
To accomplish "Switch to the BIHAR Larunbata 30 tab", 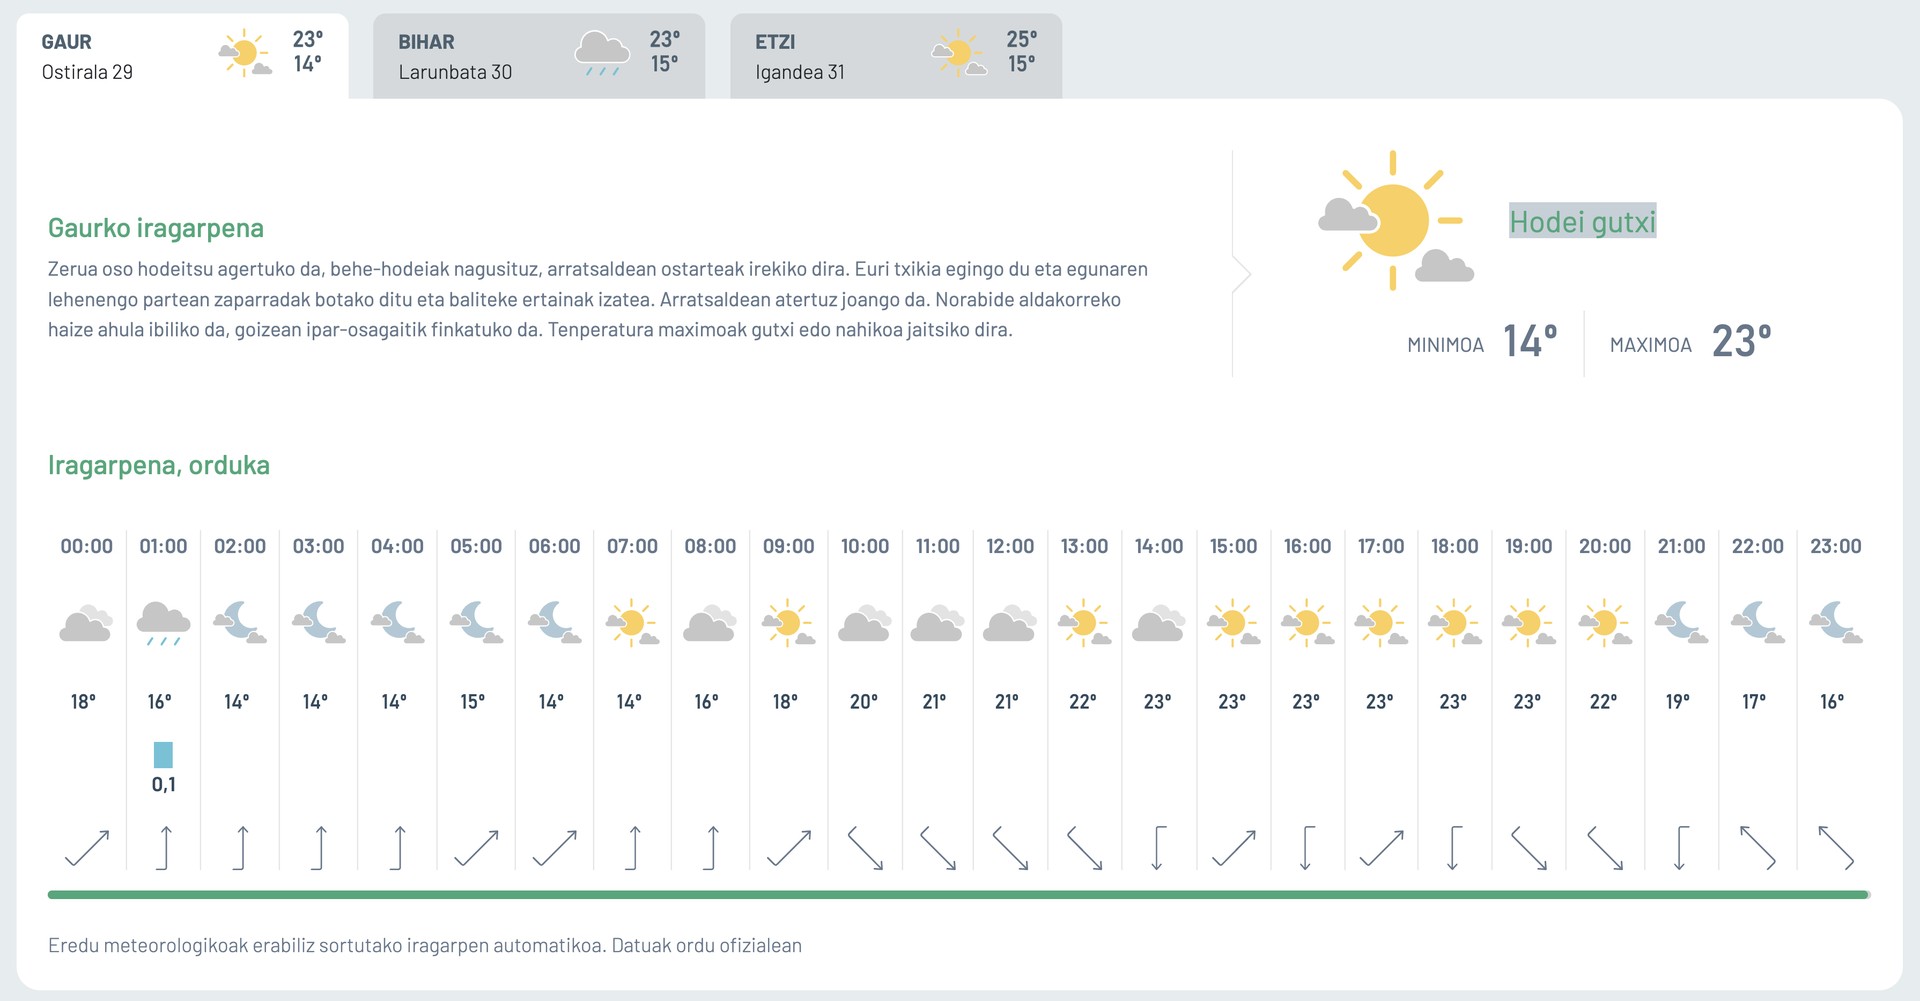I will (539, 56).
